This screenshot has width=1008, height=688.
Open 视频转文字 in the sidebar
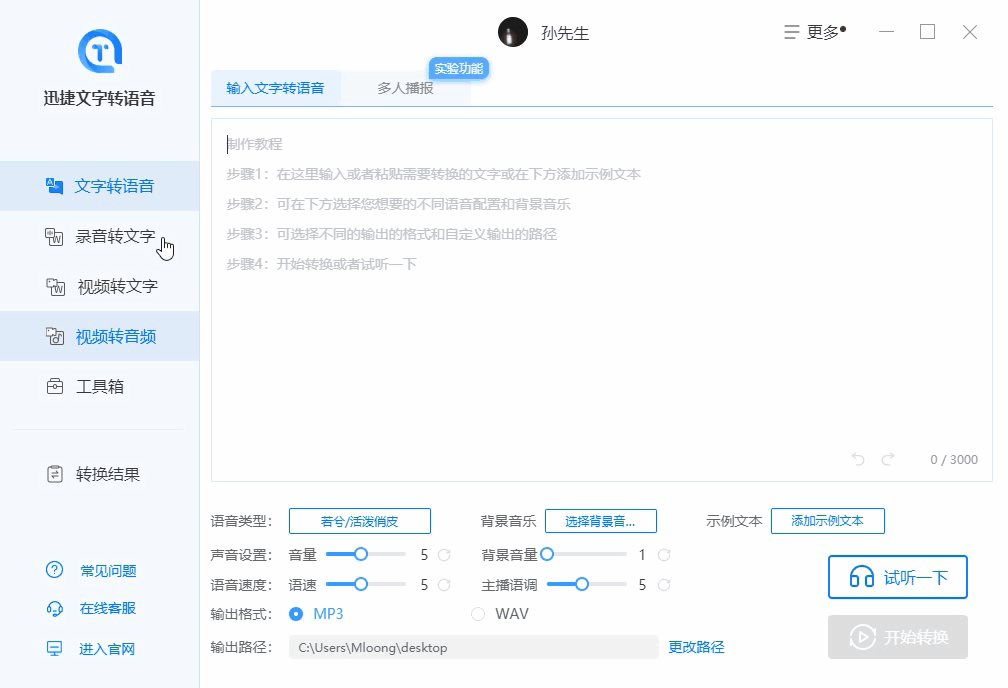pos(100,286)
